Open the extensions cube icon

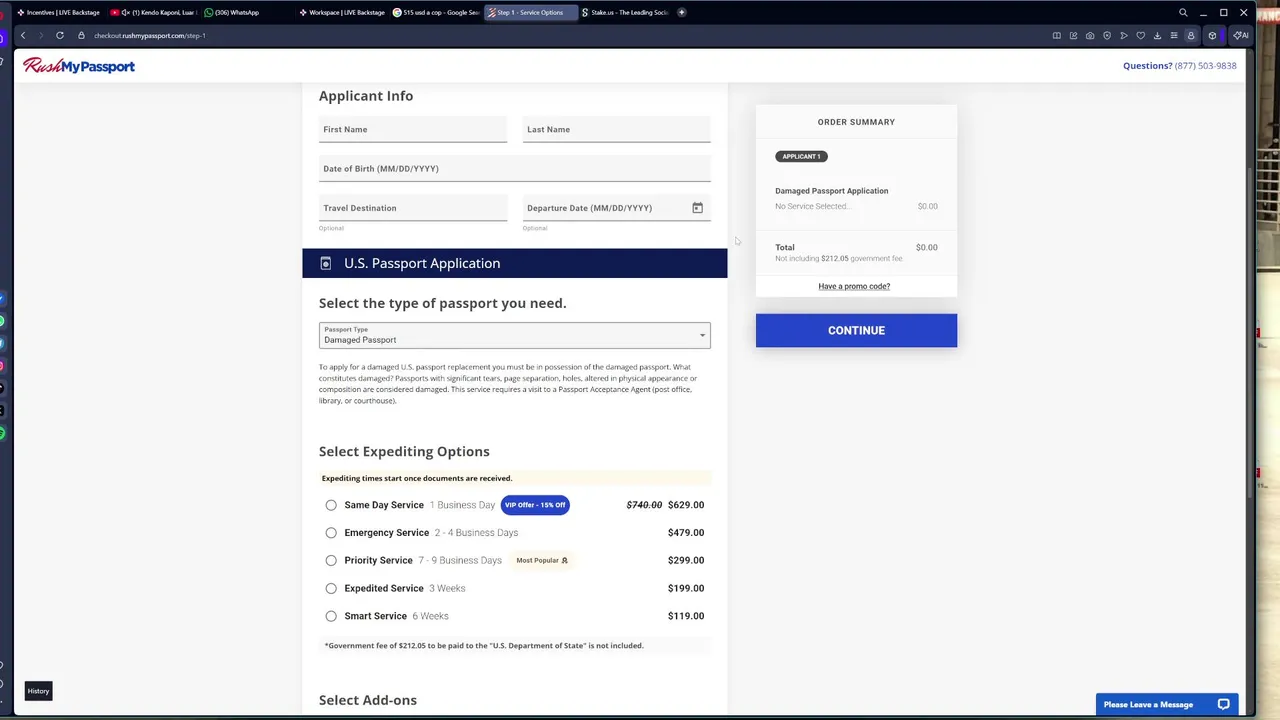tap(1212, 36)
